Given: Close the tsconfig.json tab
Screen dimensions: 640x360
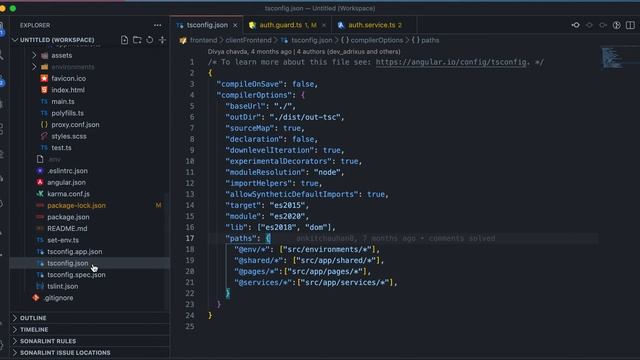Looking at the screenshot, I should coord(235,25).
